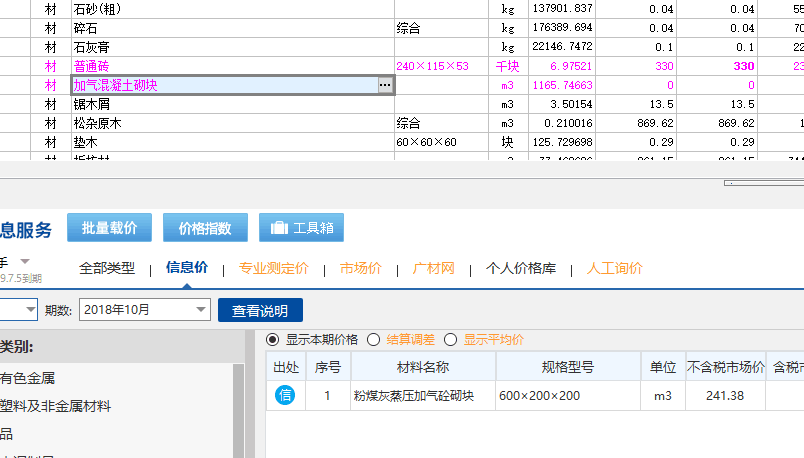
Task: Click the blue 信 source icon
Action: coord(285,395)
